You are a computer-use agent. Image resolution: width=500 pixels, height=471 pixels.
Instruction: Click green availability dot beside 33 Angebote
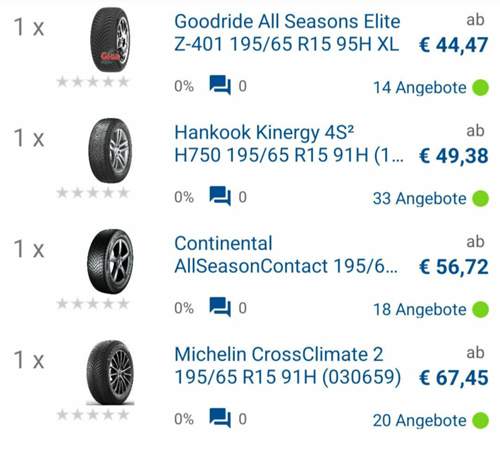click(480, 199)
